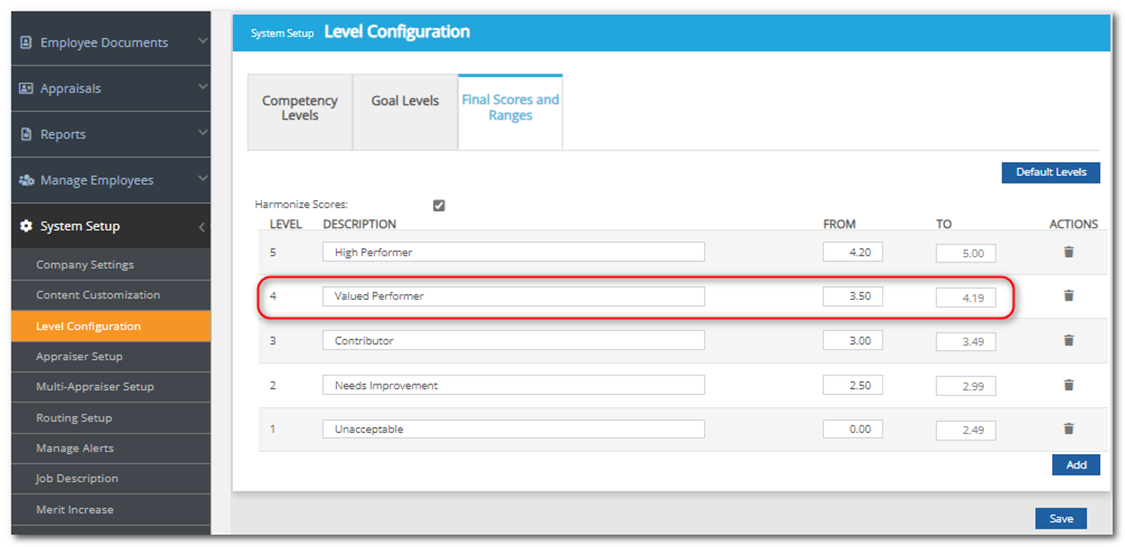Image resolution: width=1125 pixels, height=547 pixels.
Task: Collapse the System Setup section arrow
Action: tap(202, 227)
